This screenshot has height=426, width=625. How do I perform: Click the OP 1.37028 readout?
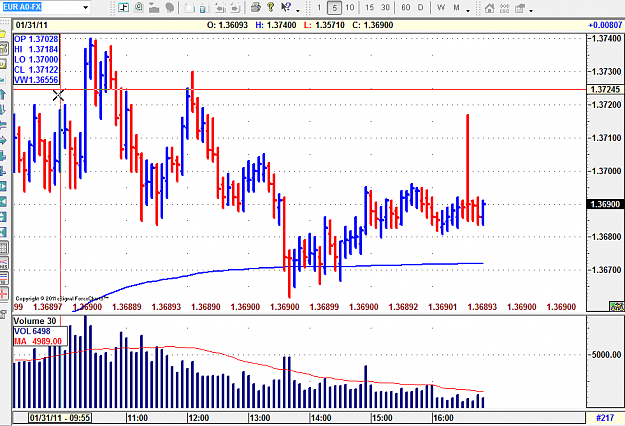[36, 39]
